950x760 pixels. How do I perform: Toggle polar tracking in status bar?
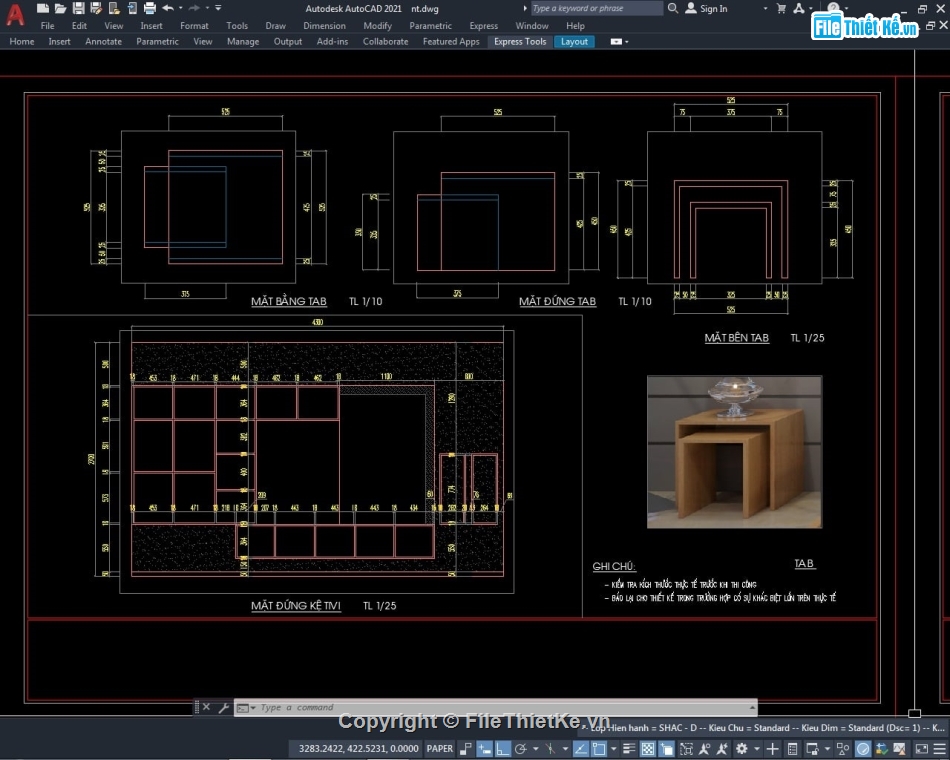(x=520, y=748)
